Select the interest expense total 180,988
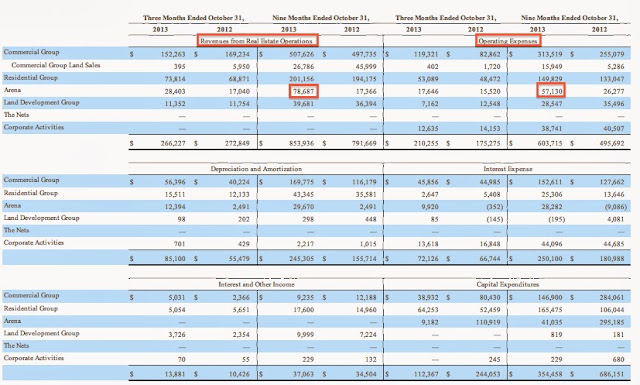The image size is (640, 385). click(612, 258)
